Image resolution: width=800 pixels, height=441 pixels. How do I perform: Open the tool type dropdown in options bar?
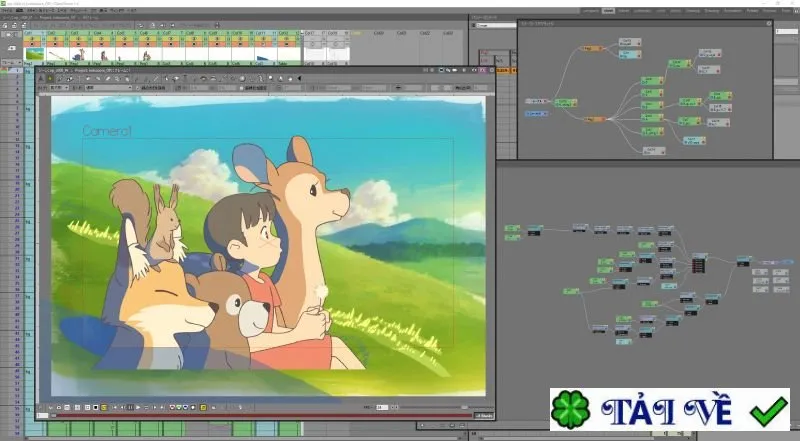[60, 88]
